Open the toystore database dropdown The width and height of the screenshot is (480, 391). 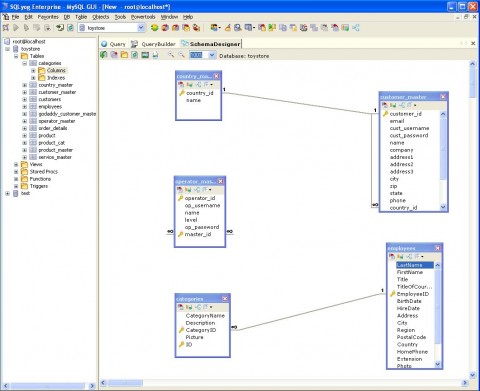pyautogui.click(x=141, y=28)
